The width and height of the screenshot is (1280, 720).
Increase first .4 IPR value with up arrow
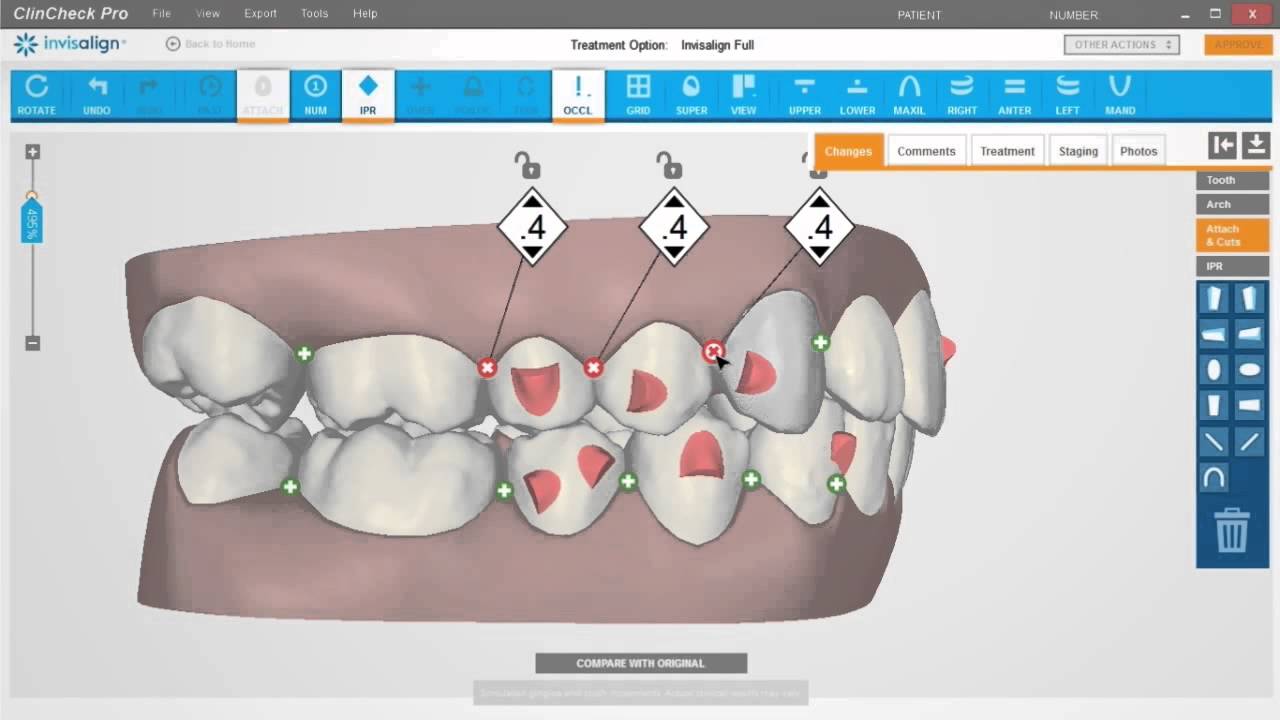[532, 201]
